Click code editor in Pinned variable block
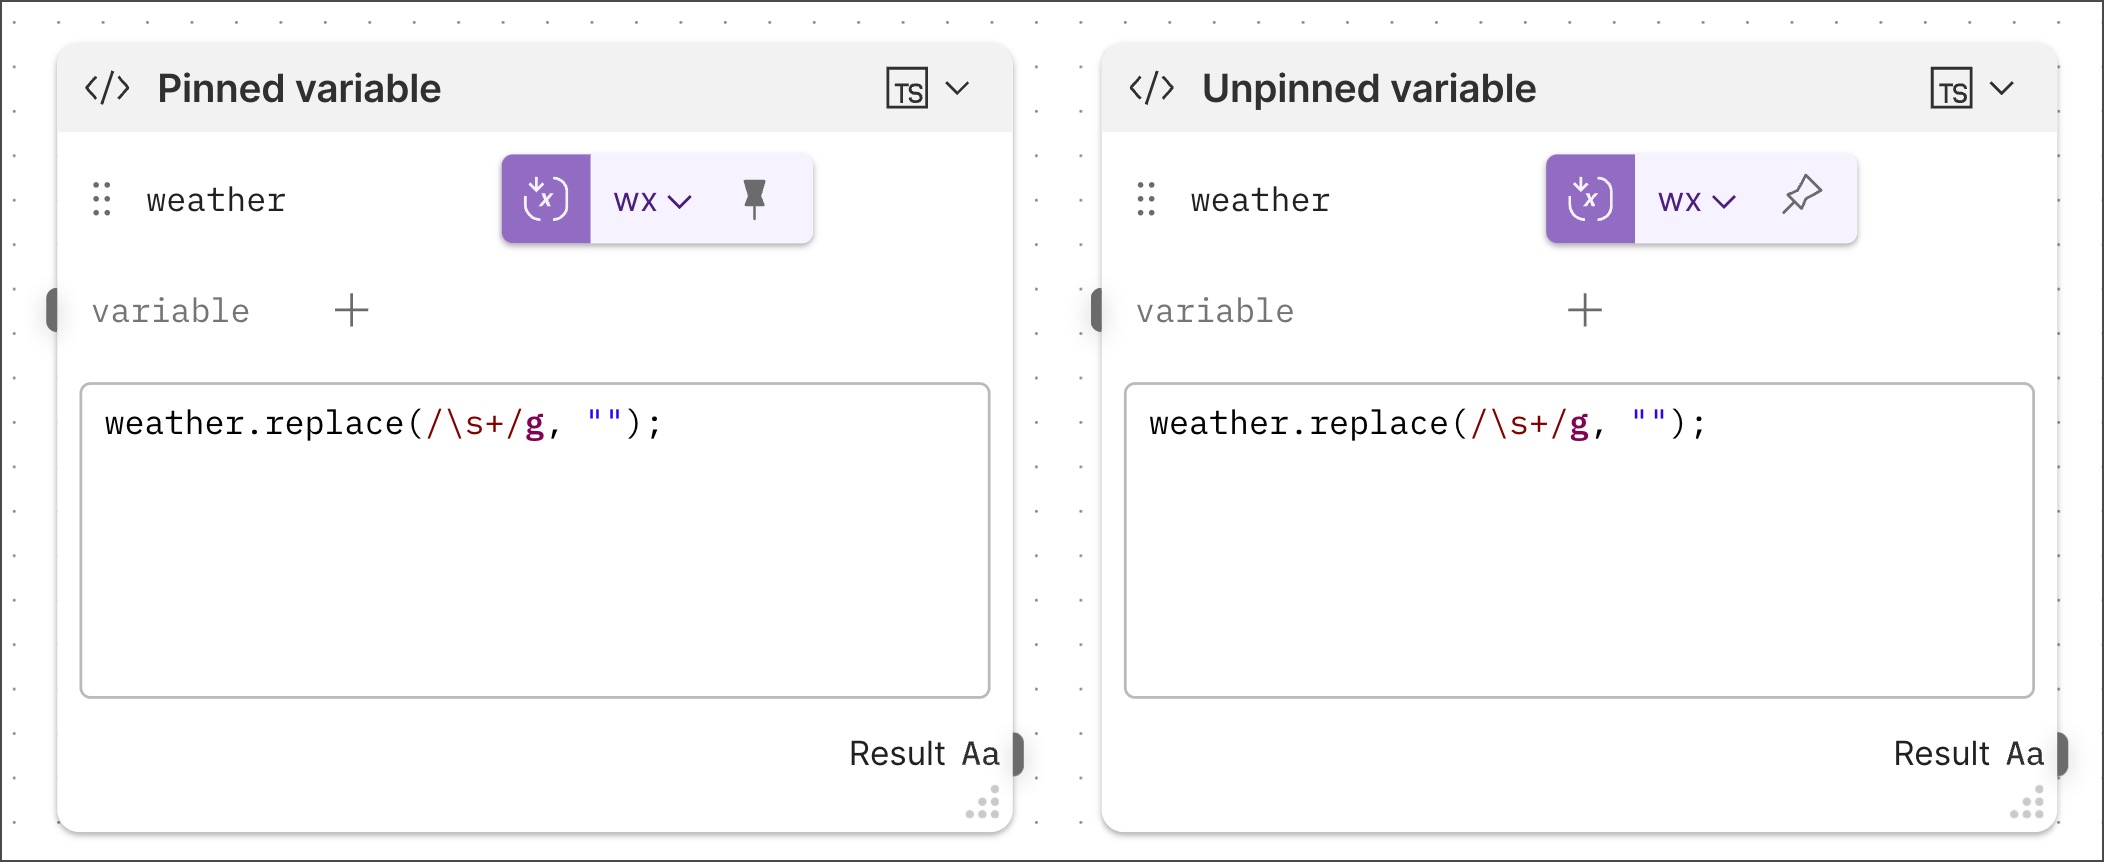The image size is (2104, 862). (x=535, y=540)
